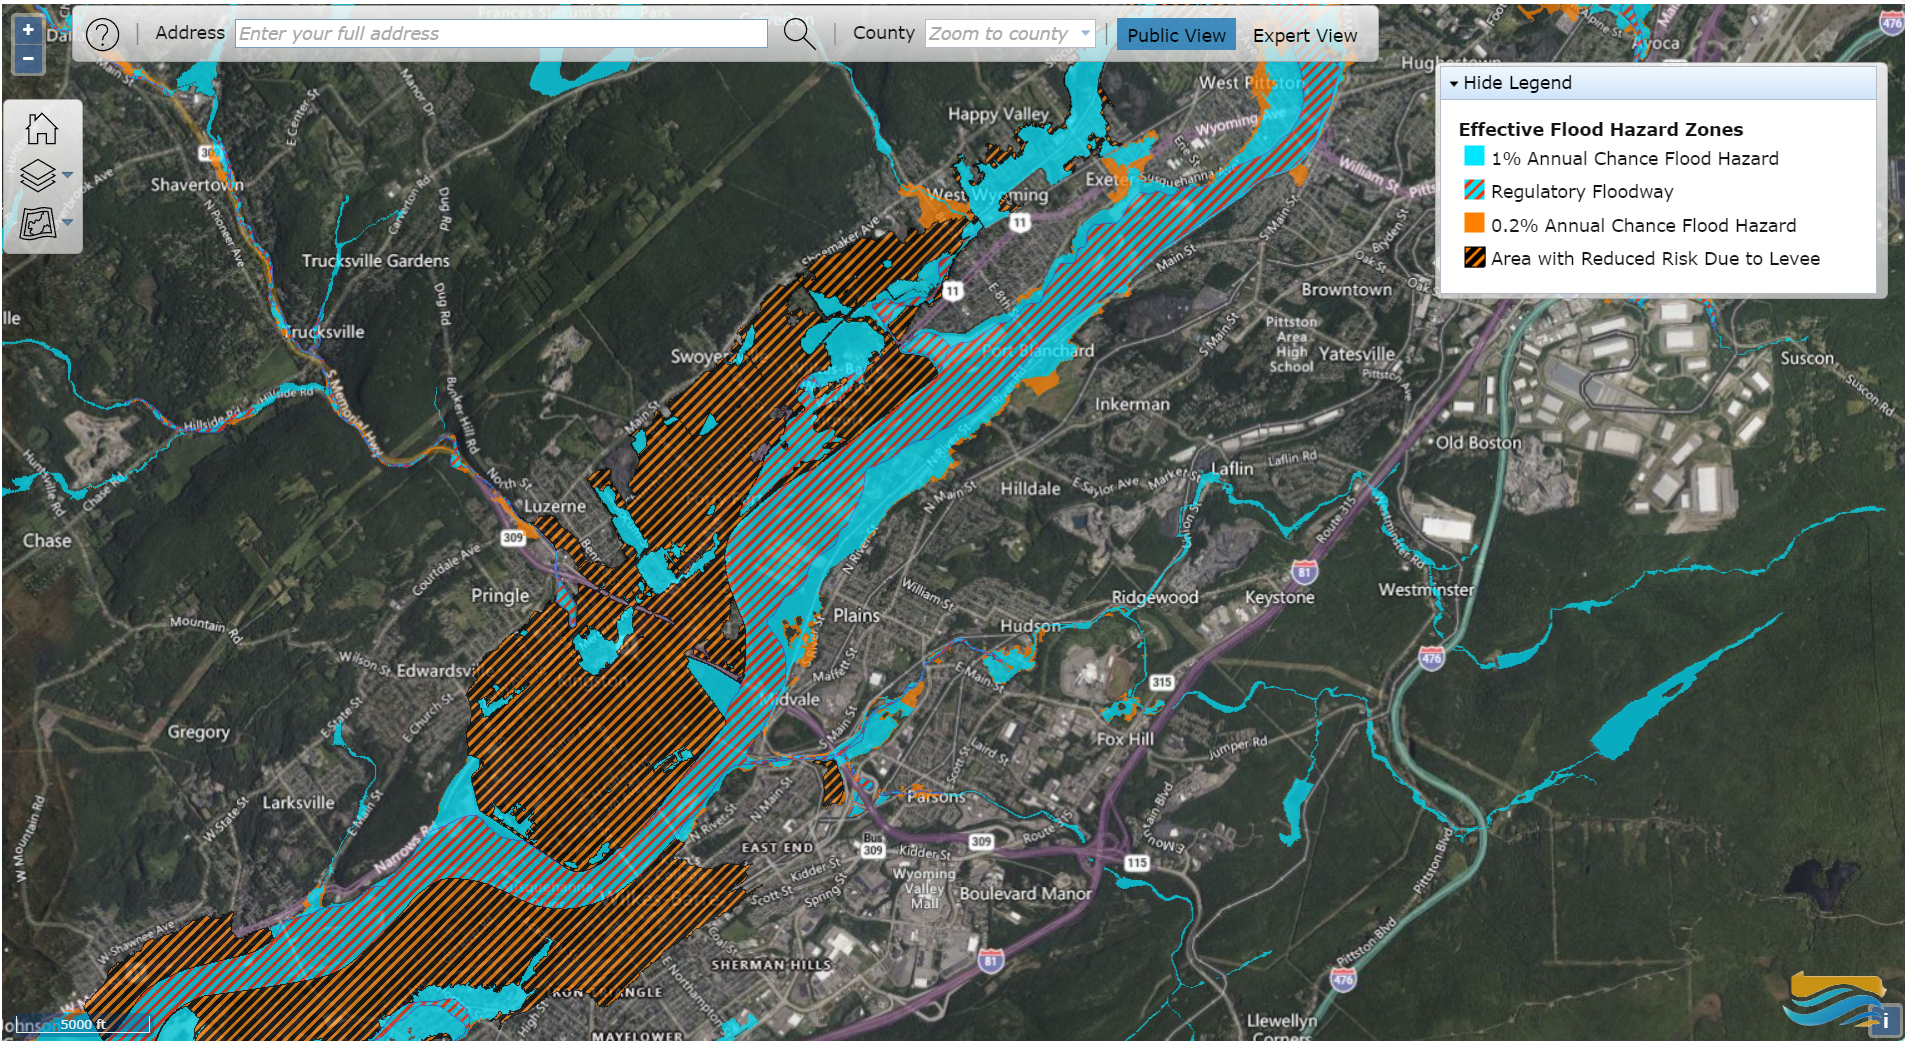Select the home extent icon
Image resolution: width=1905 pixels, height=1041 pixels.
[42, 127]
